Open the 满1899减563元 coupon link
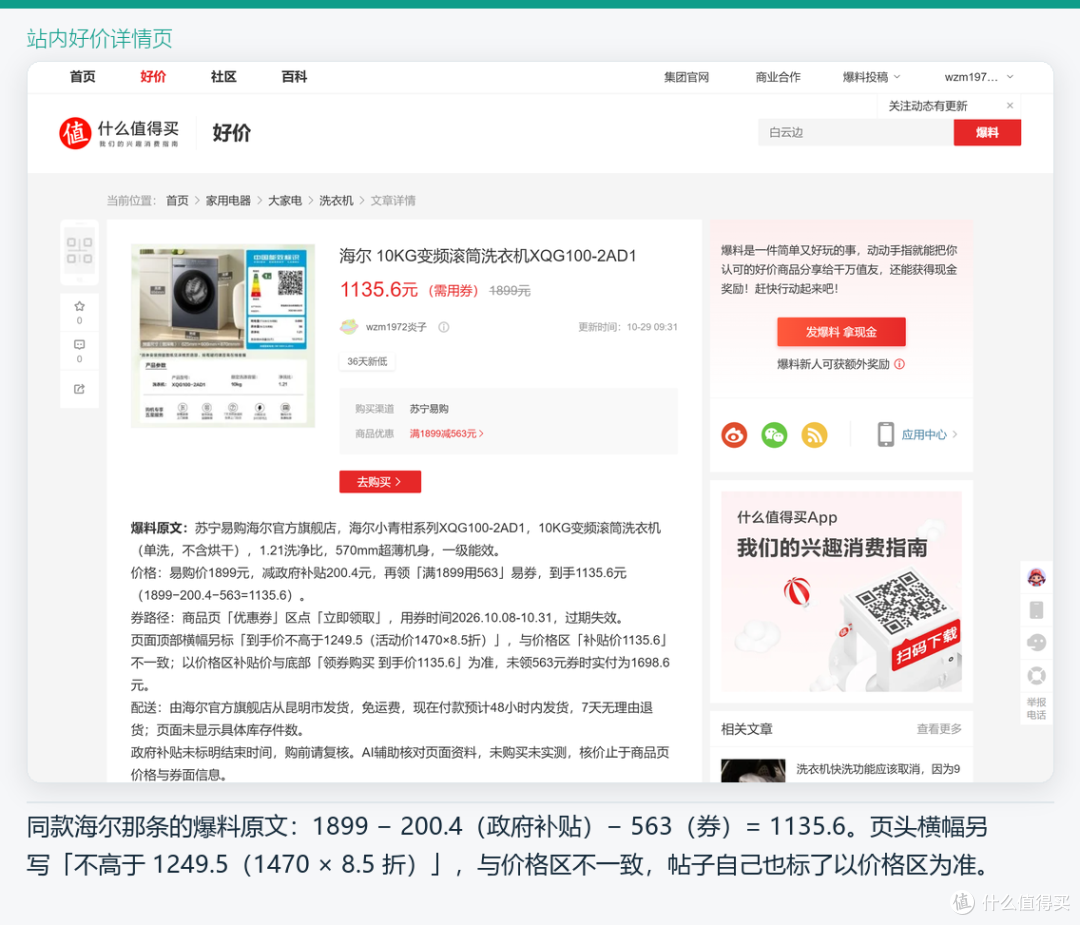 [446, 433]
